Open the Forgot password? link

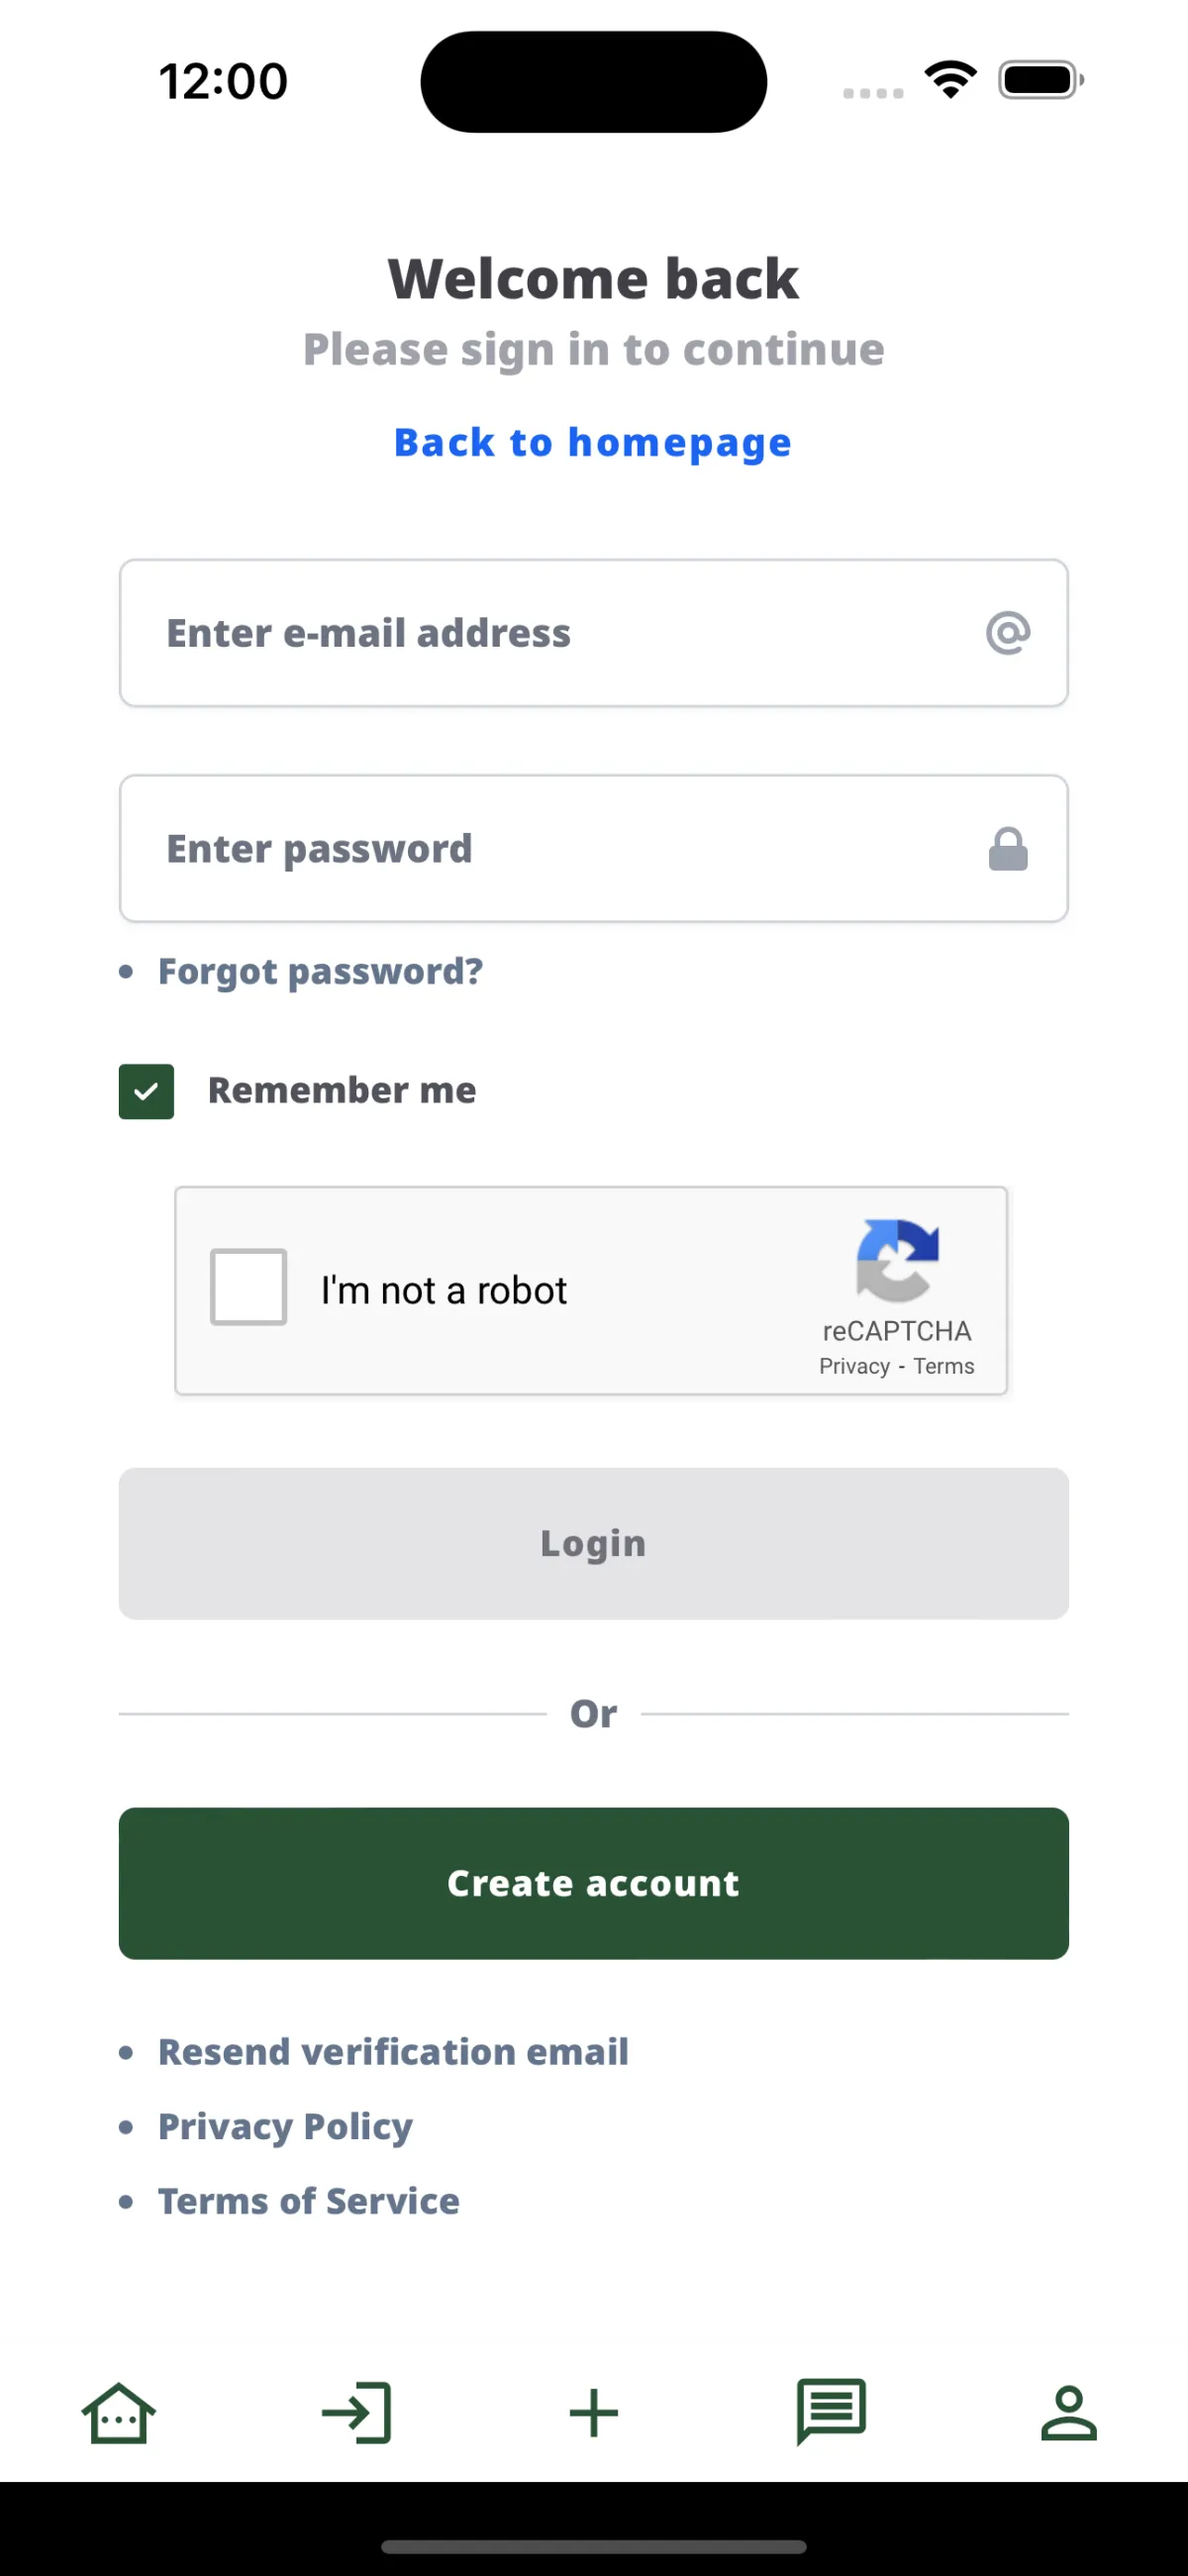pyautogui.click(x=320, y=972)
